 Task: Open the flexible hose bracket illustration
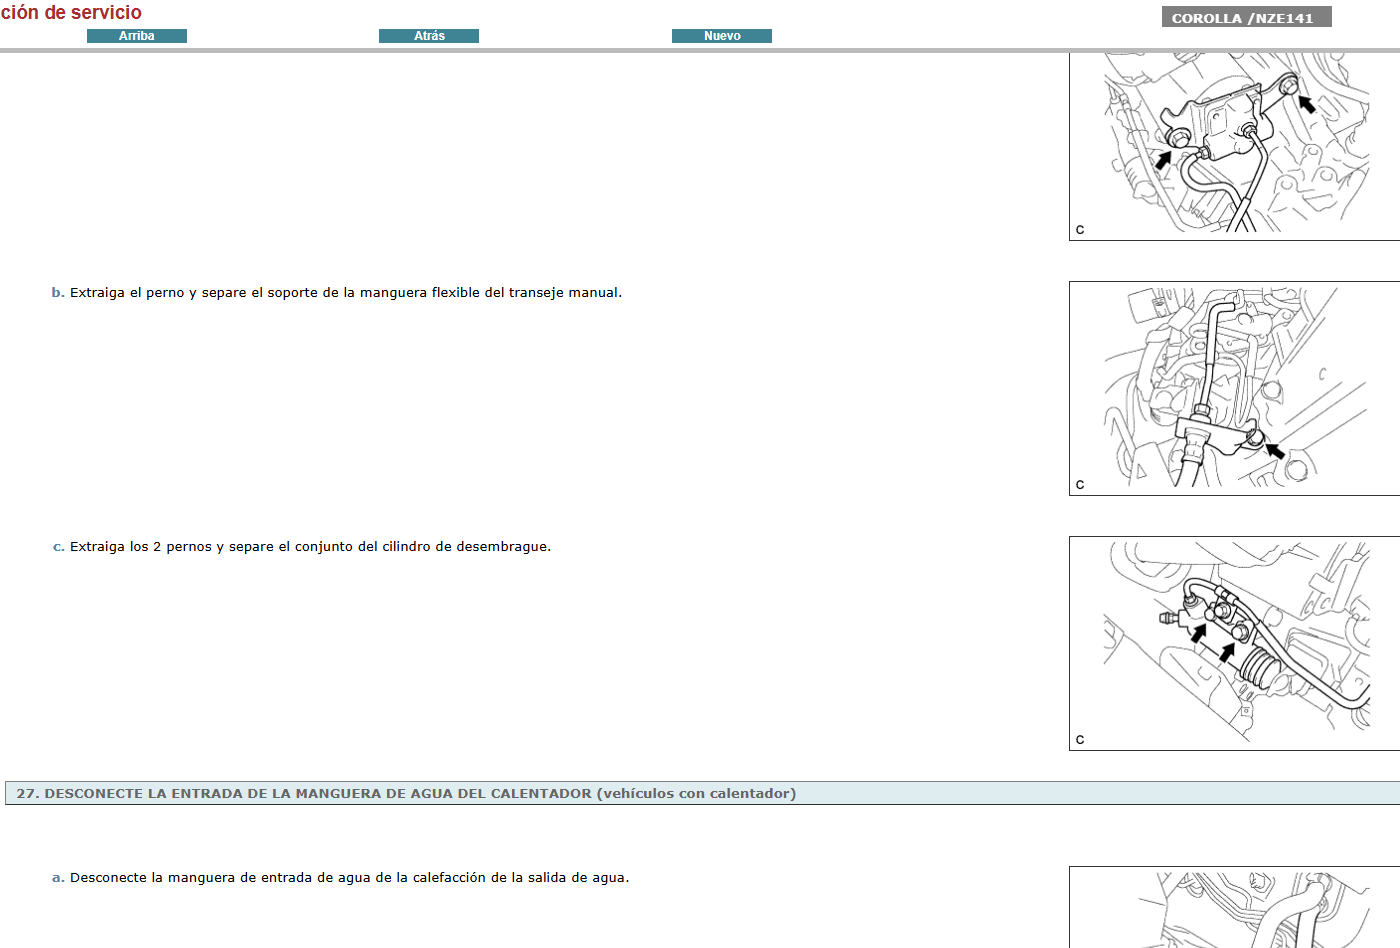pyautogui.click(x=1234, y=388)
